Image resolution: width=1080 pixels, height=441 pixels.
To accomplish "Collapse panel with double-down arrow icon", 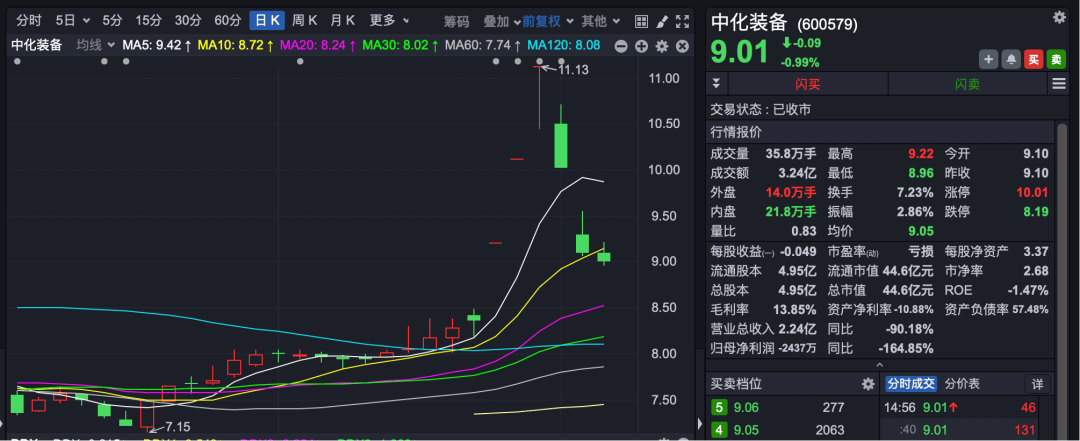I will point(716,84).
